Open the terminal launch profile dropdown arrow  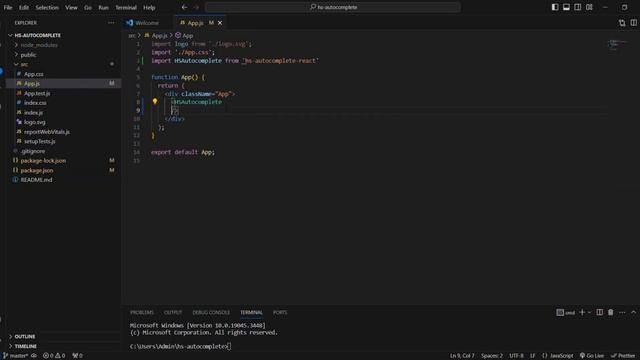[589, 313]
